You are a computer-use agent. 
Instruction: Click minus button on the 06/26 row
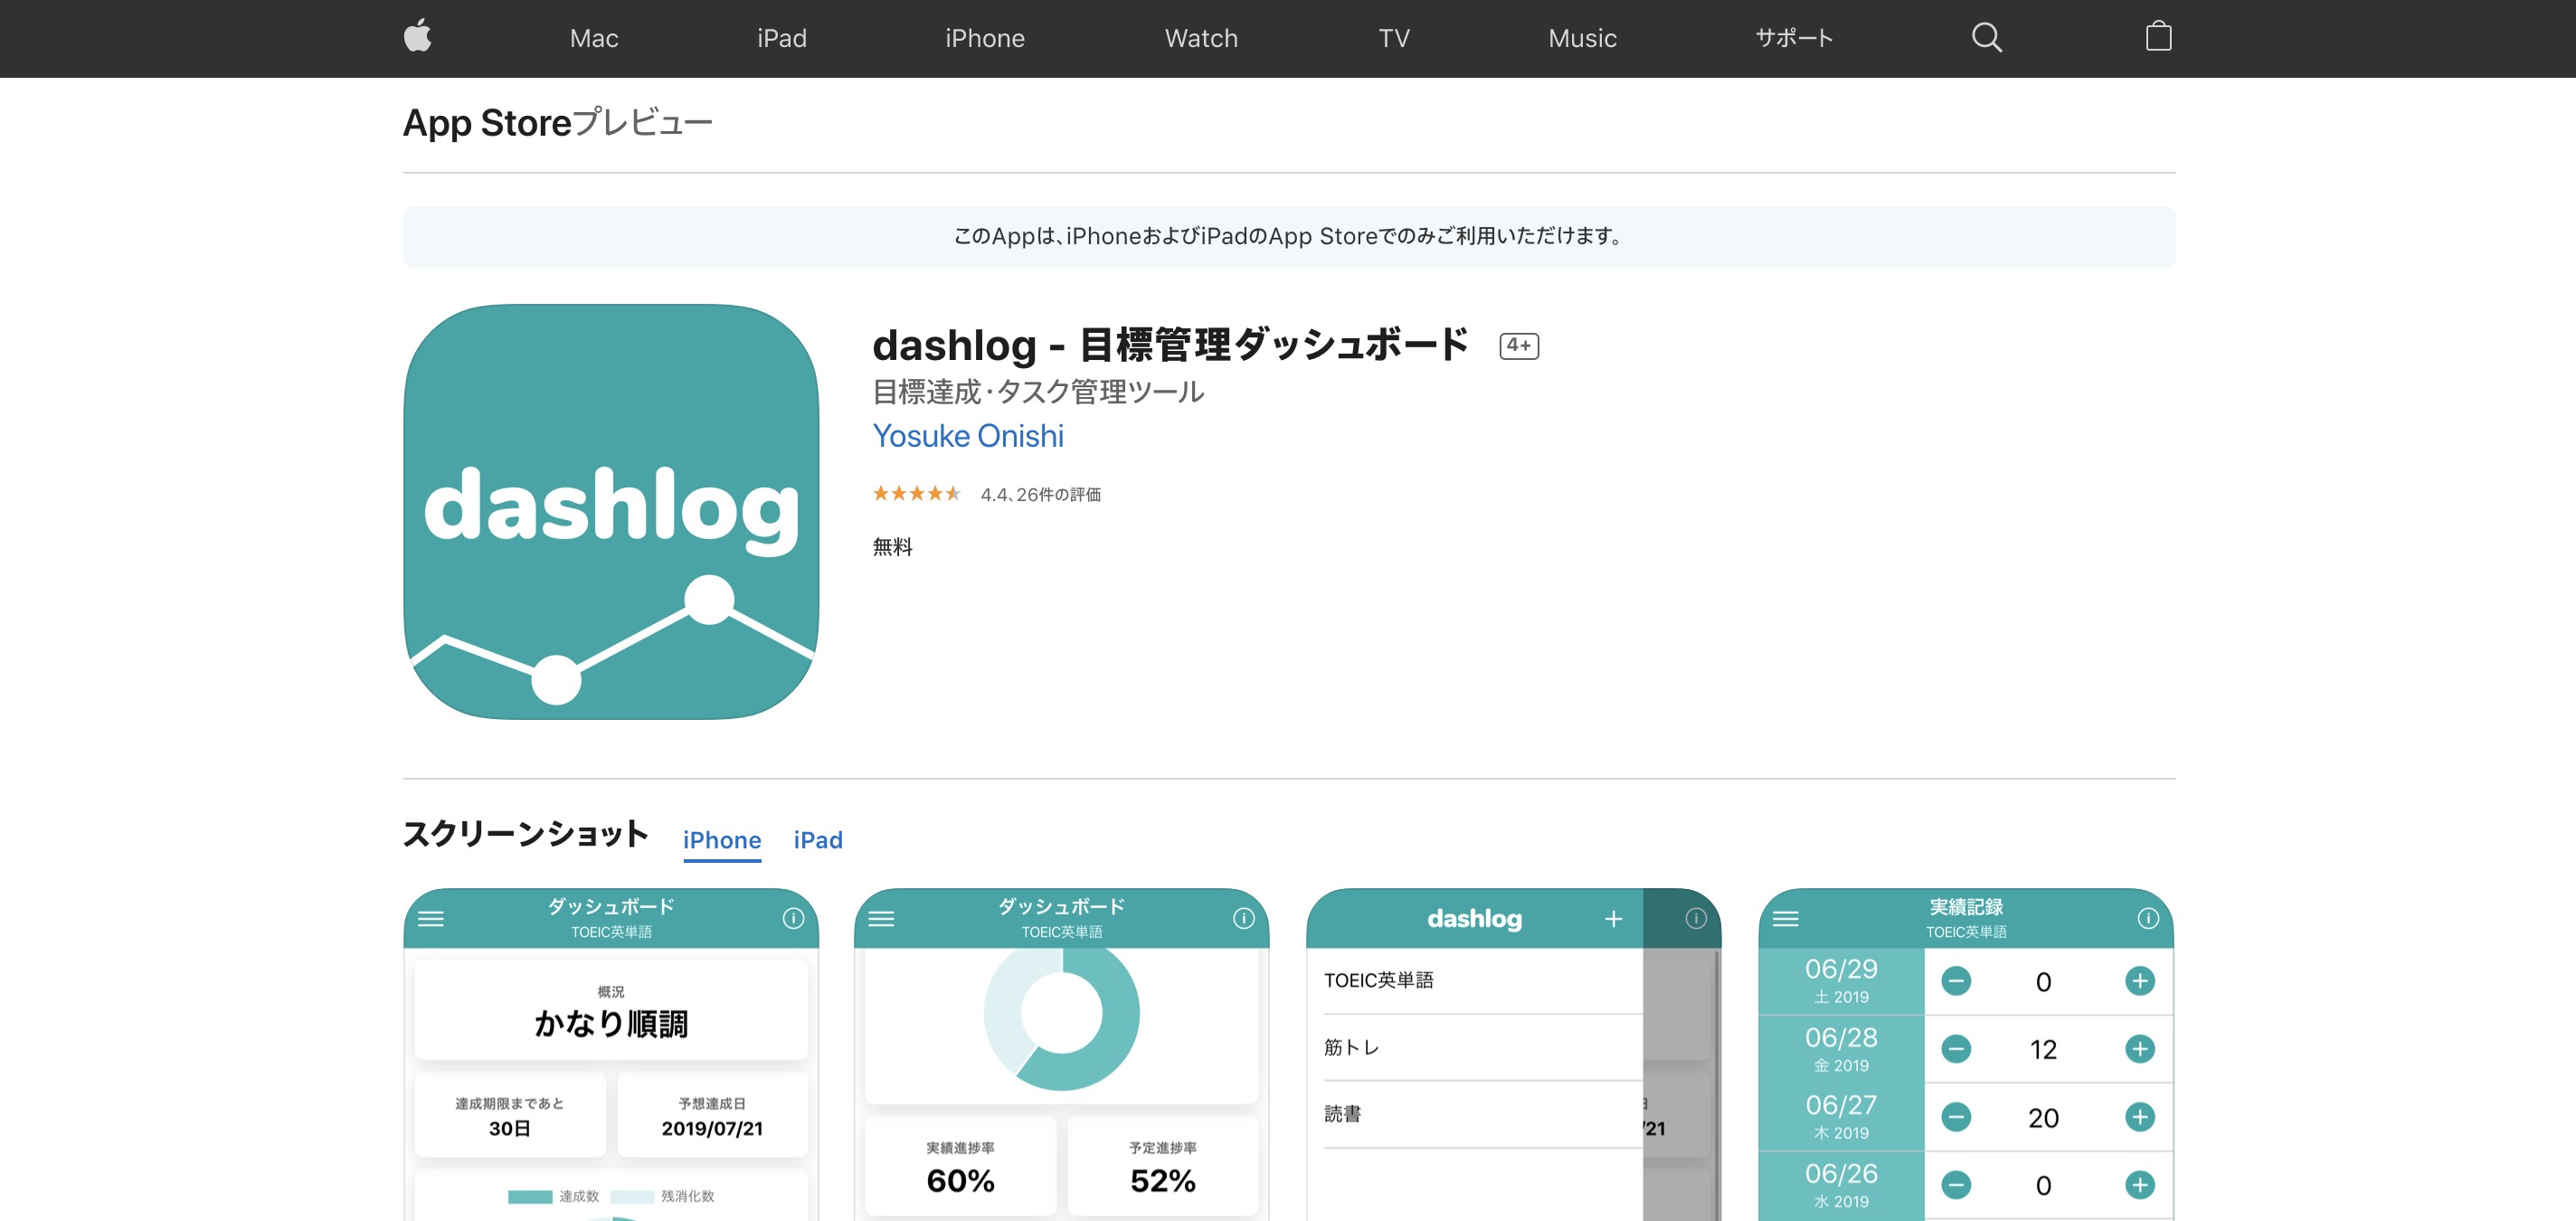pos(1955,1185)
